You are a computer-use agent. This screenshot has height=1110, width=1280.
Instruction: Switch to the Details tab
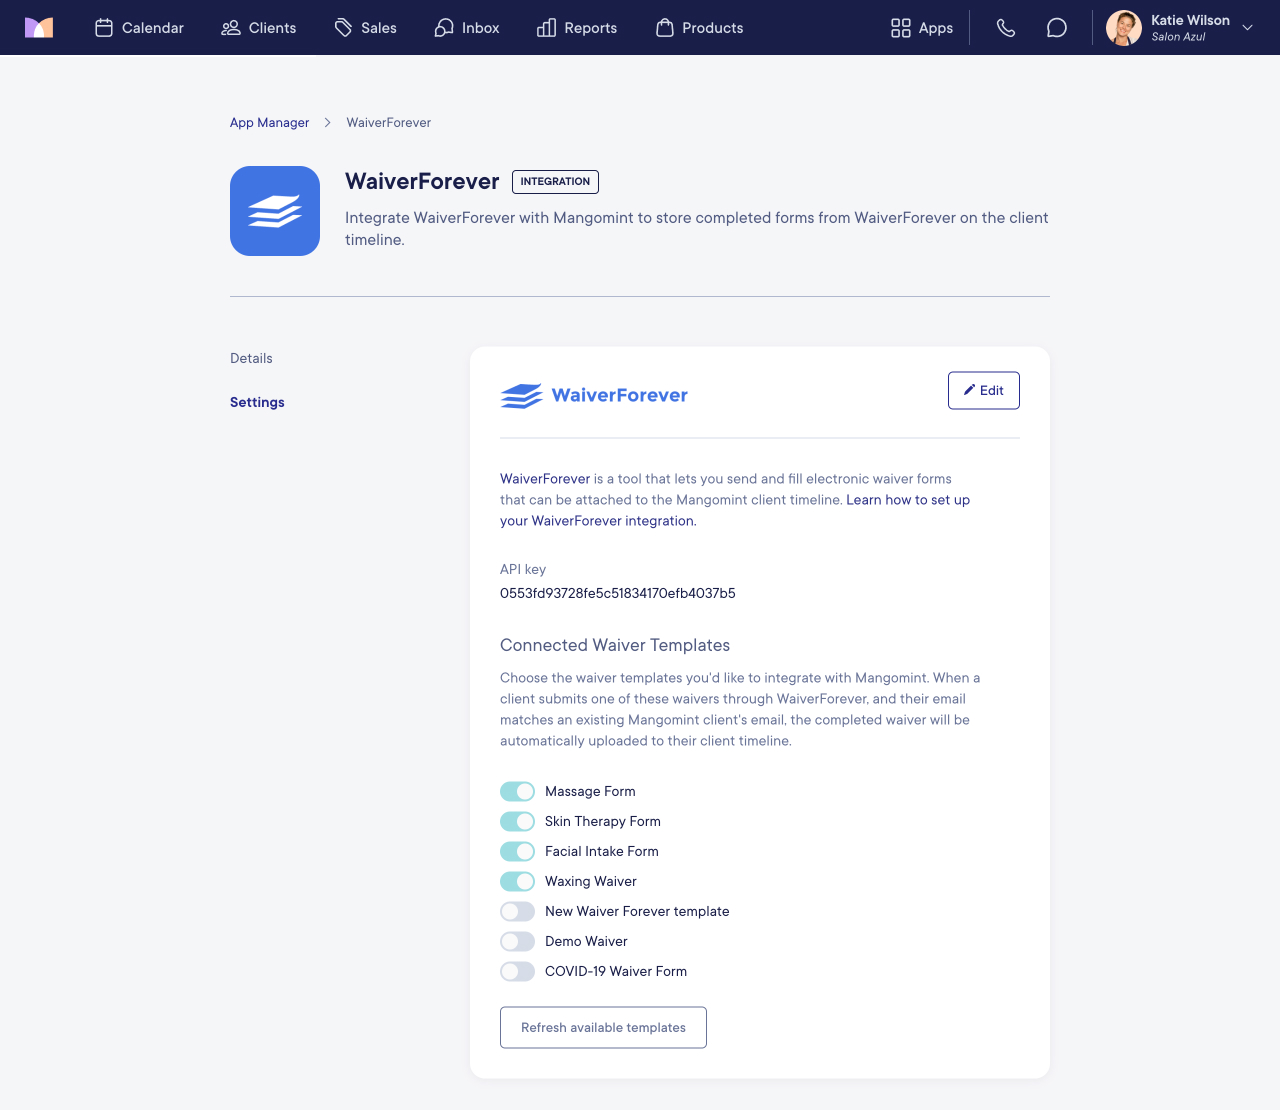251,358
